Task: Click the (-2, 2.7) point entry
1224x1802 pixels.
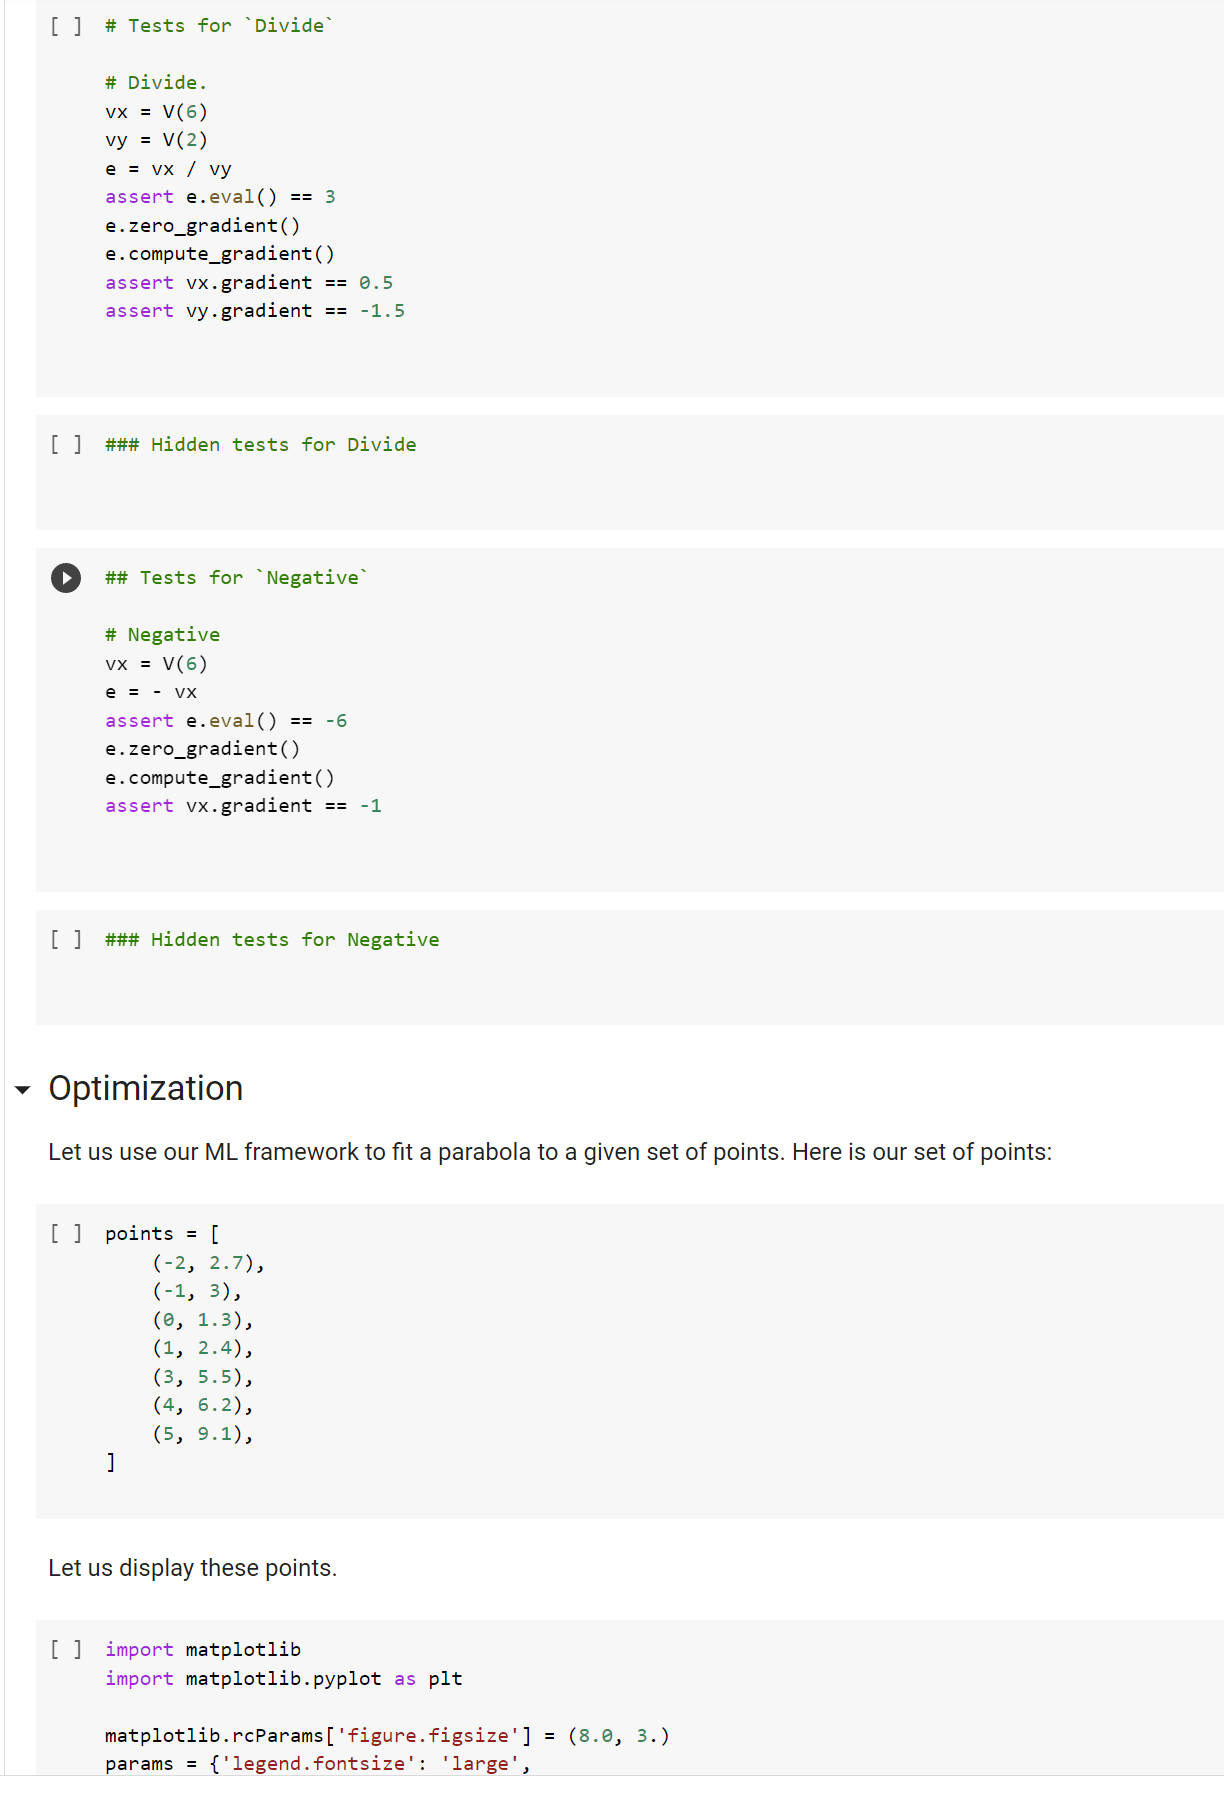Action: point(208,1263)
